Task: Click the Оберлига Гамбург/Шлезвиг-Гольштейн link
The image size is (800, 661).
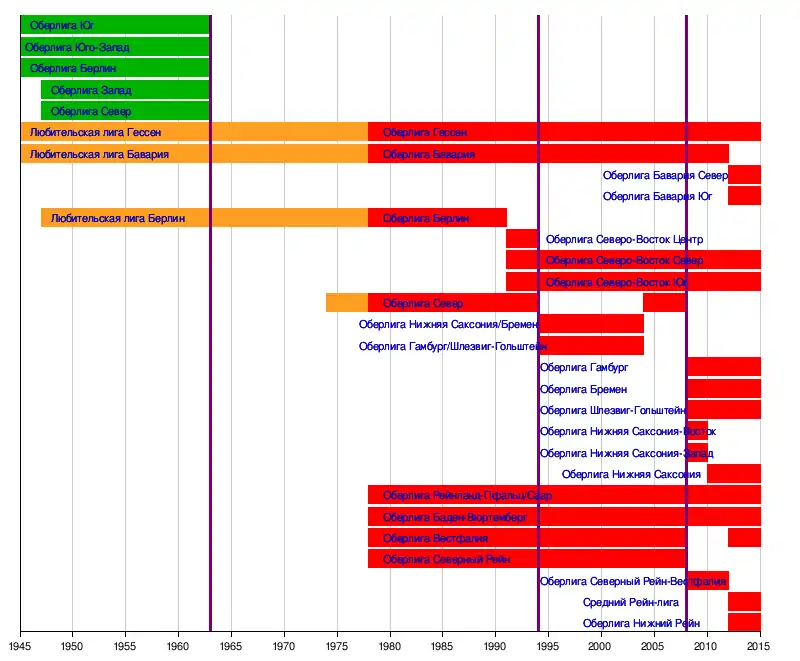Action: coord(452,346)
